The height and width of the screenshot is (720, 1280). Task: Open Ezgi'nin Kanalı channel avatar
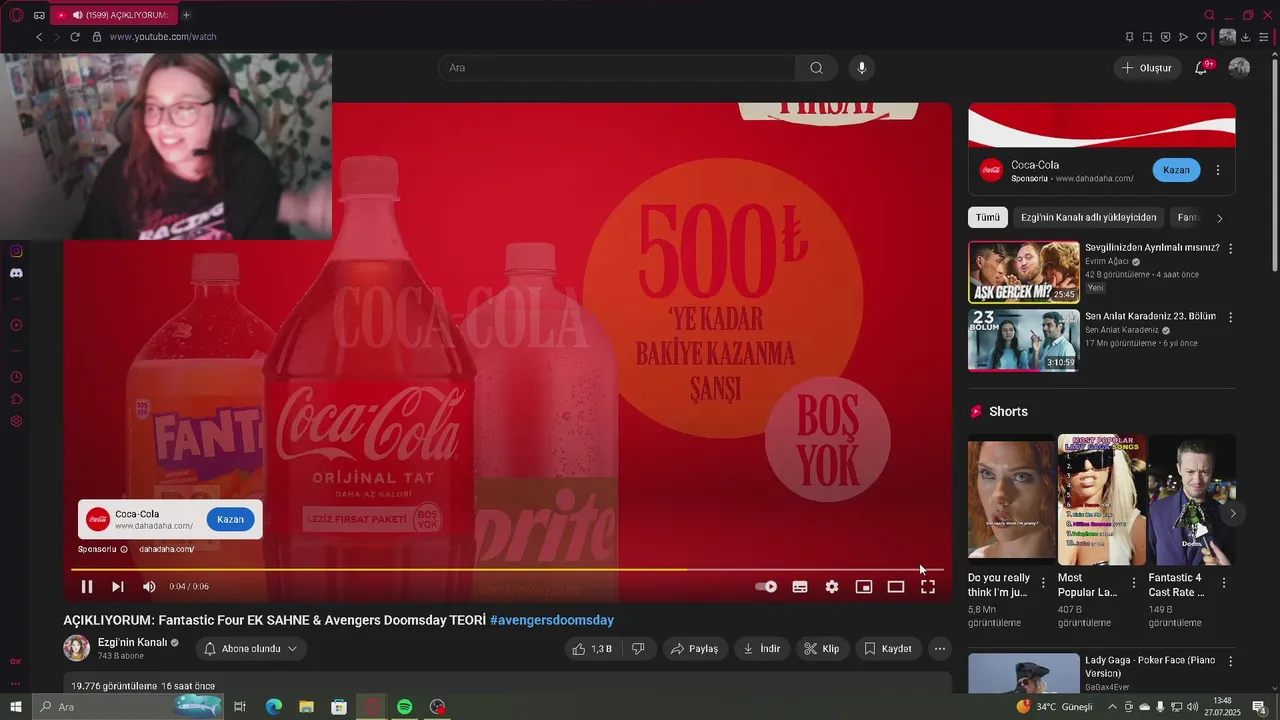click(x=77, y=648)
